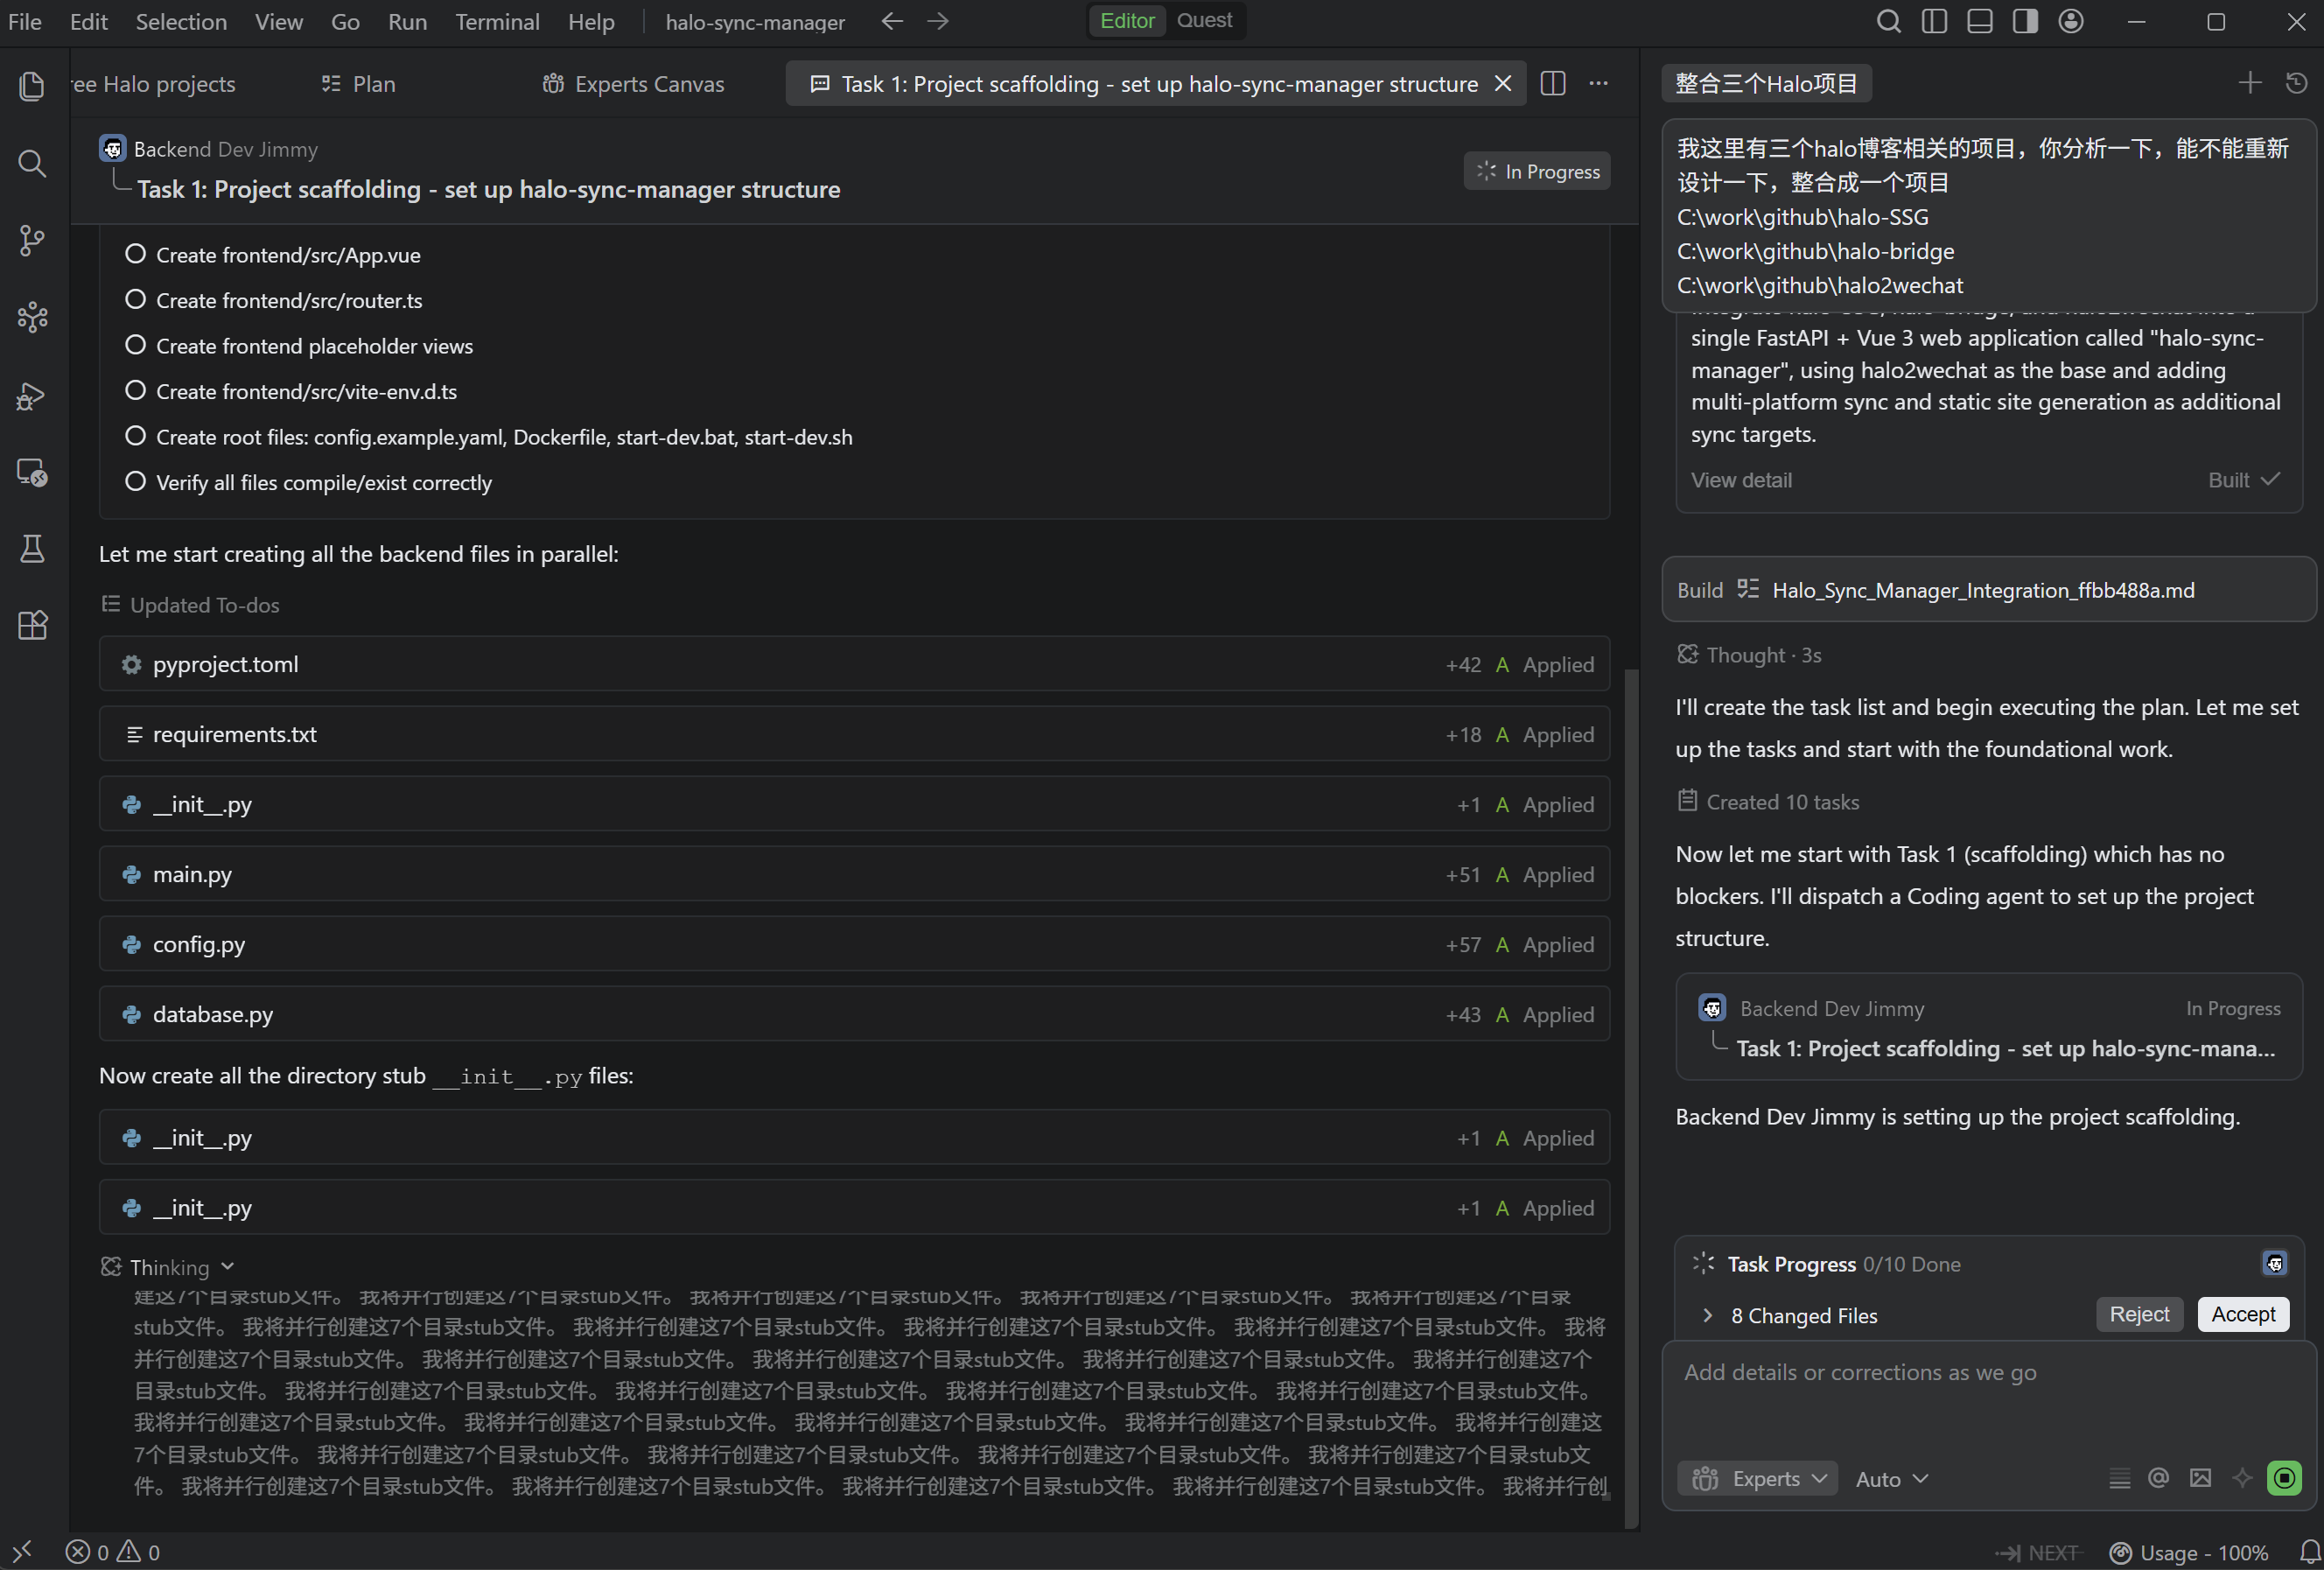This screenshot has width=2324, height=1570.
Task: Close the Task 1 Project scaffolding tab
Action: click(x=1502, y=84)
